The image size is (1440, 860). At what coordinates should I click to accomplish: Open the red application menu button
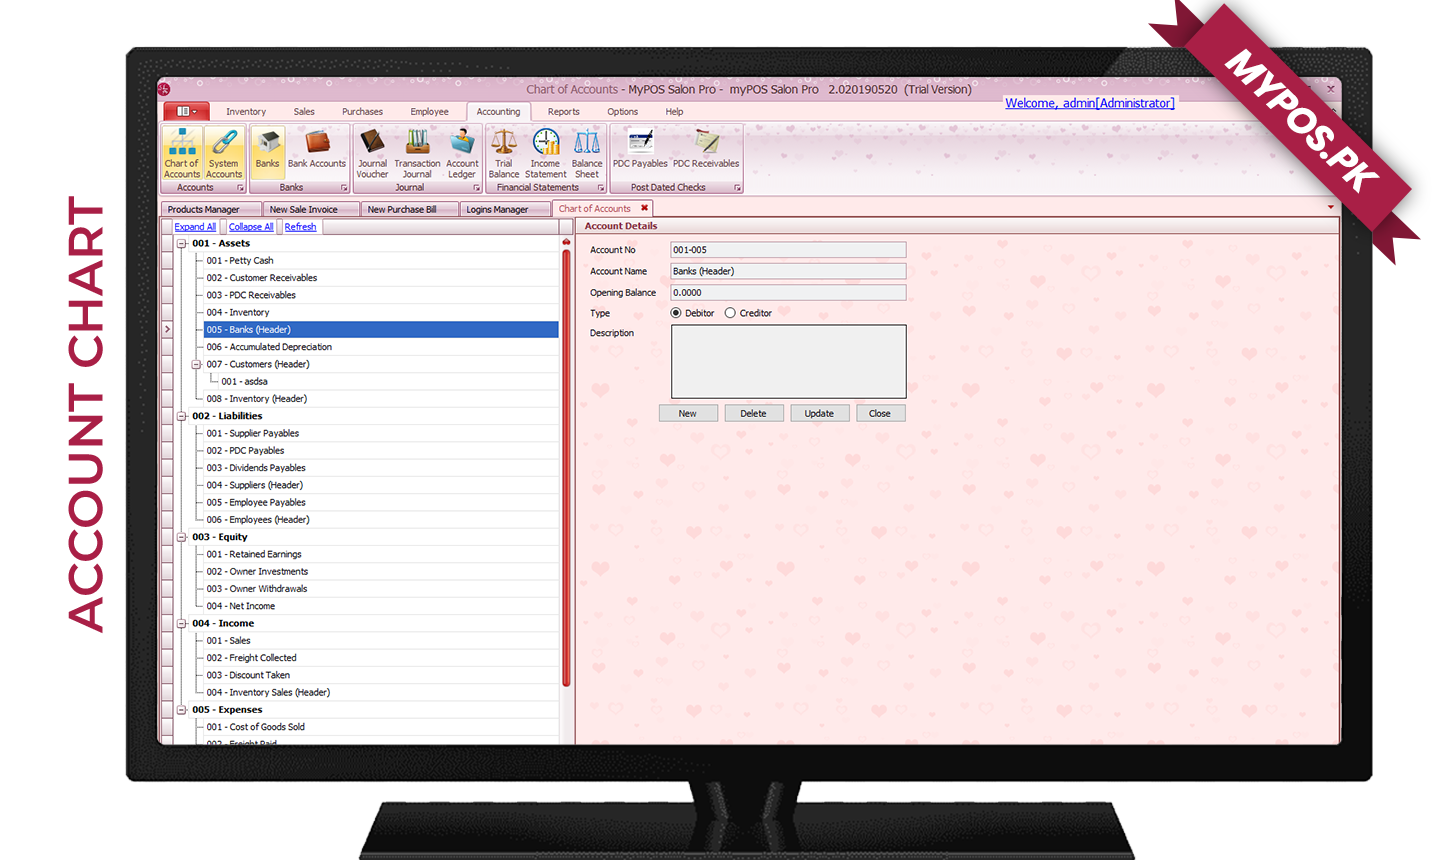click(186, 111)
